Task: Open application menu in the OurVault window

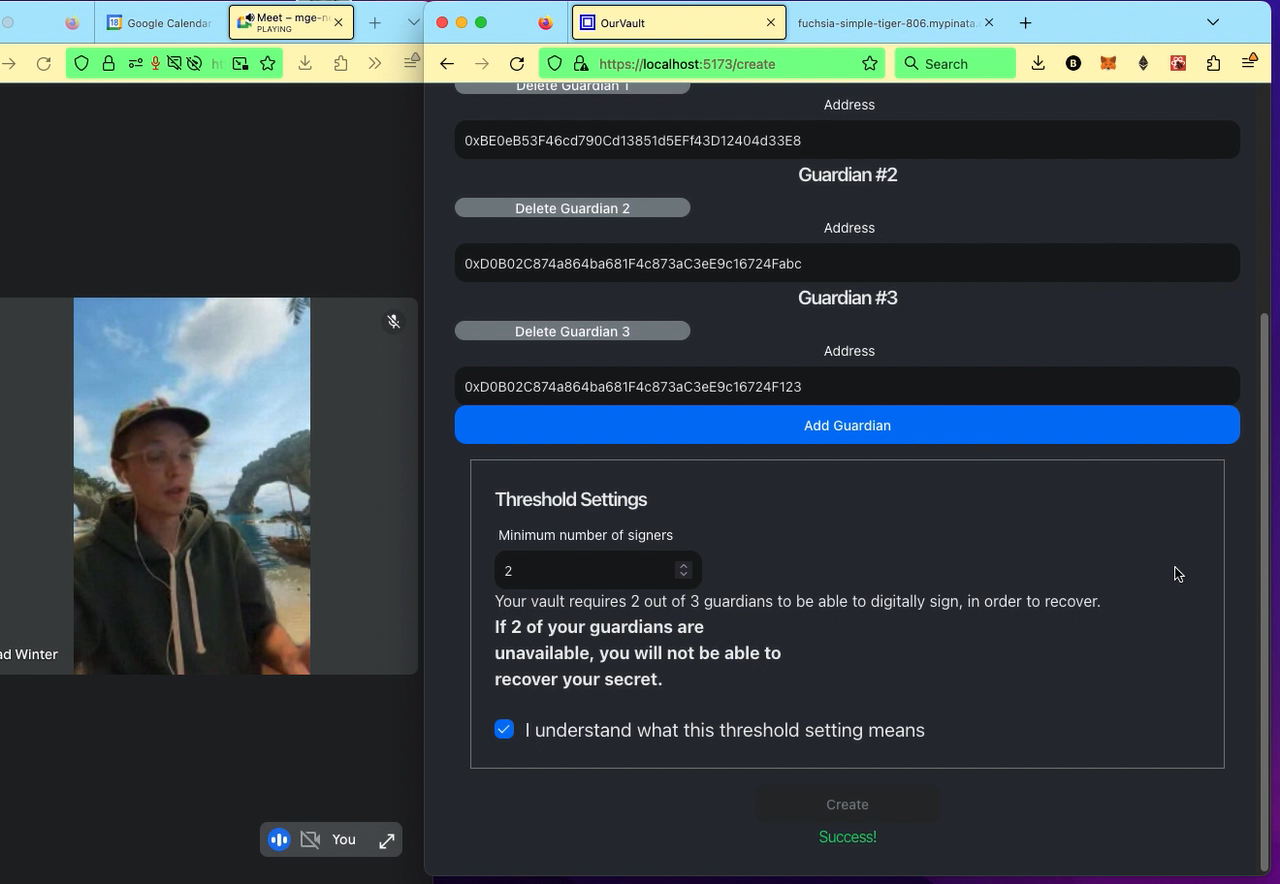Action: pyautogui.click(x=1249, y=62)
